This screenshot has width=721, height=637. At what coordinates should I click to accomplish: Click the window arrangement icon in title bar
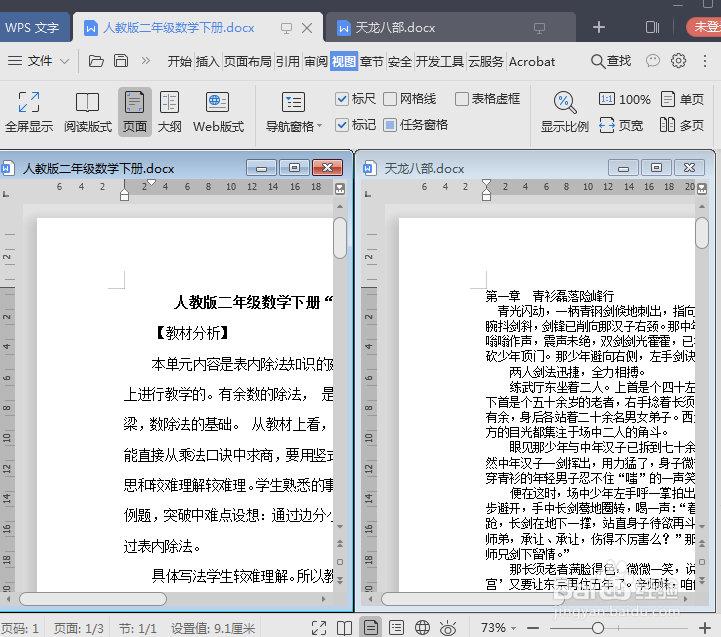click(x=652, y=27)
